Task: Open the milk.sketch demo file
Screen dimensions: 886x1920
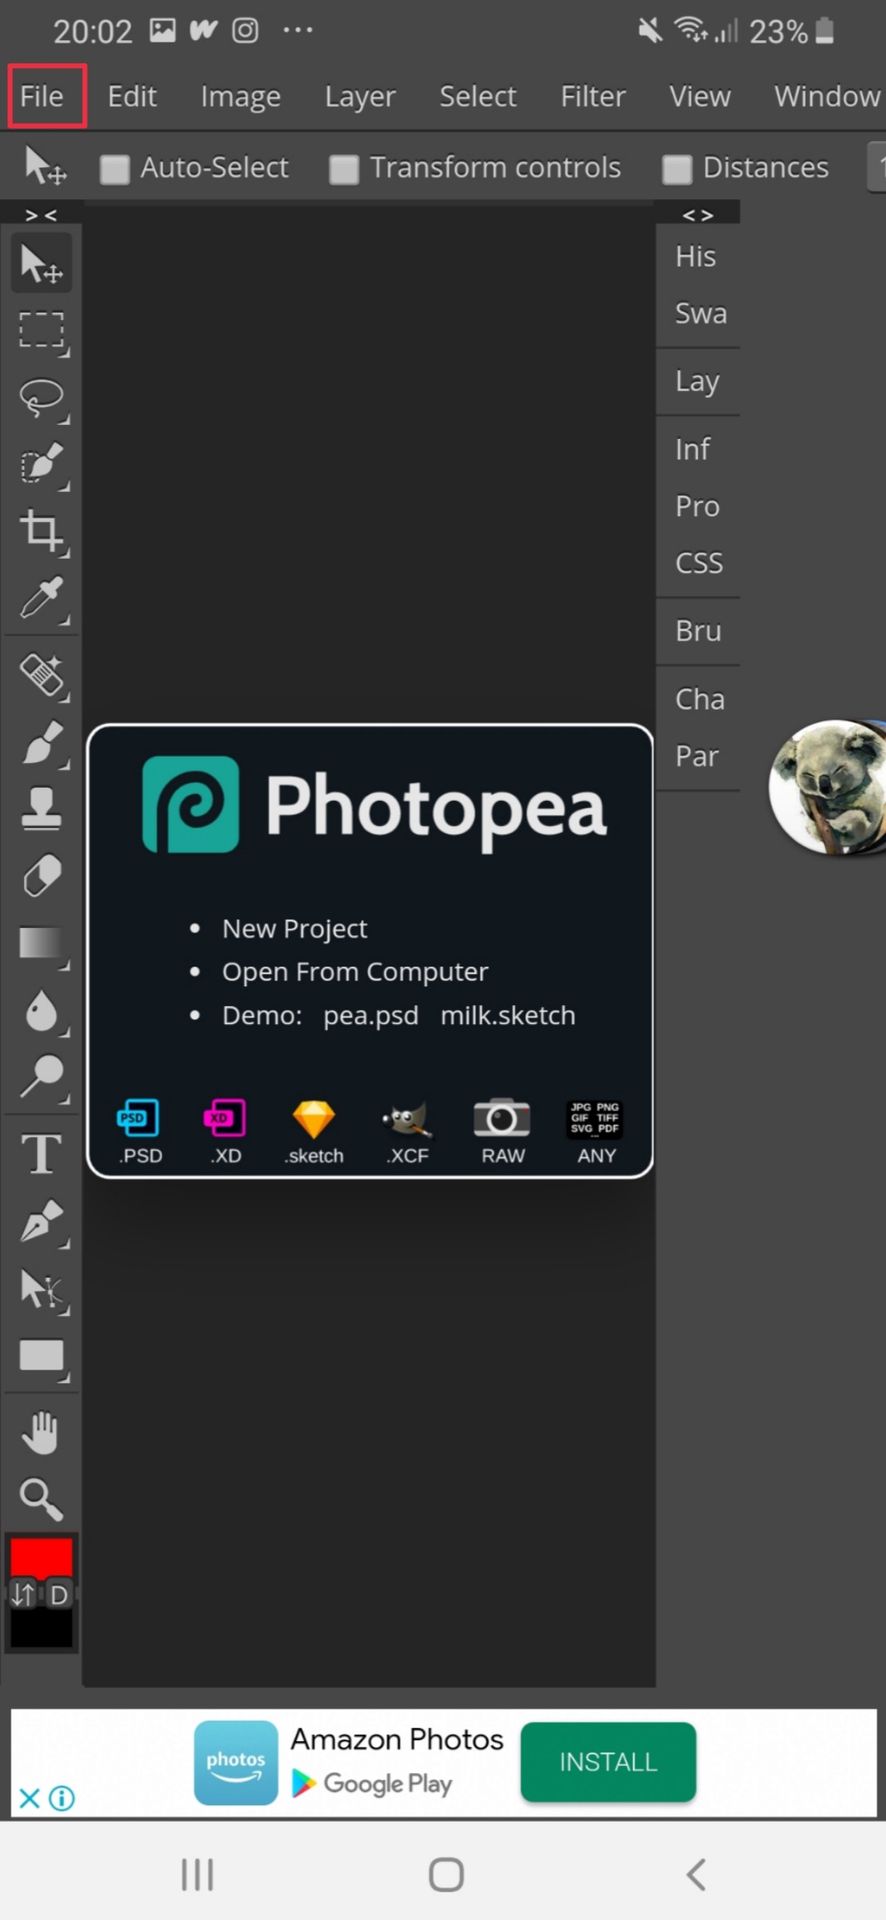Action: 508,1016
